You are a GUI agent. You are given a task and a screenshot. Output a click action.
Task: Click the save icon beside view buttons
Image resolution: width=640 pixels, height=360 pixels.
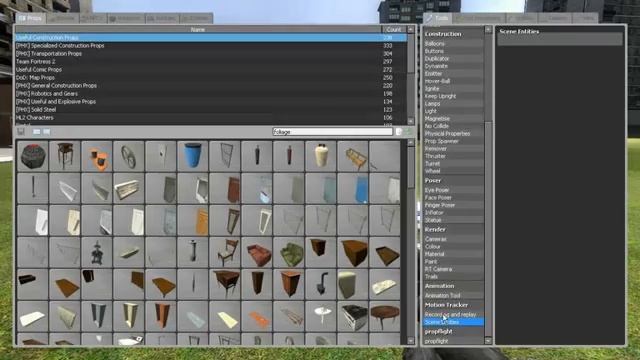(x=21, y=131)
